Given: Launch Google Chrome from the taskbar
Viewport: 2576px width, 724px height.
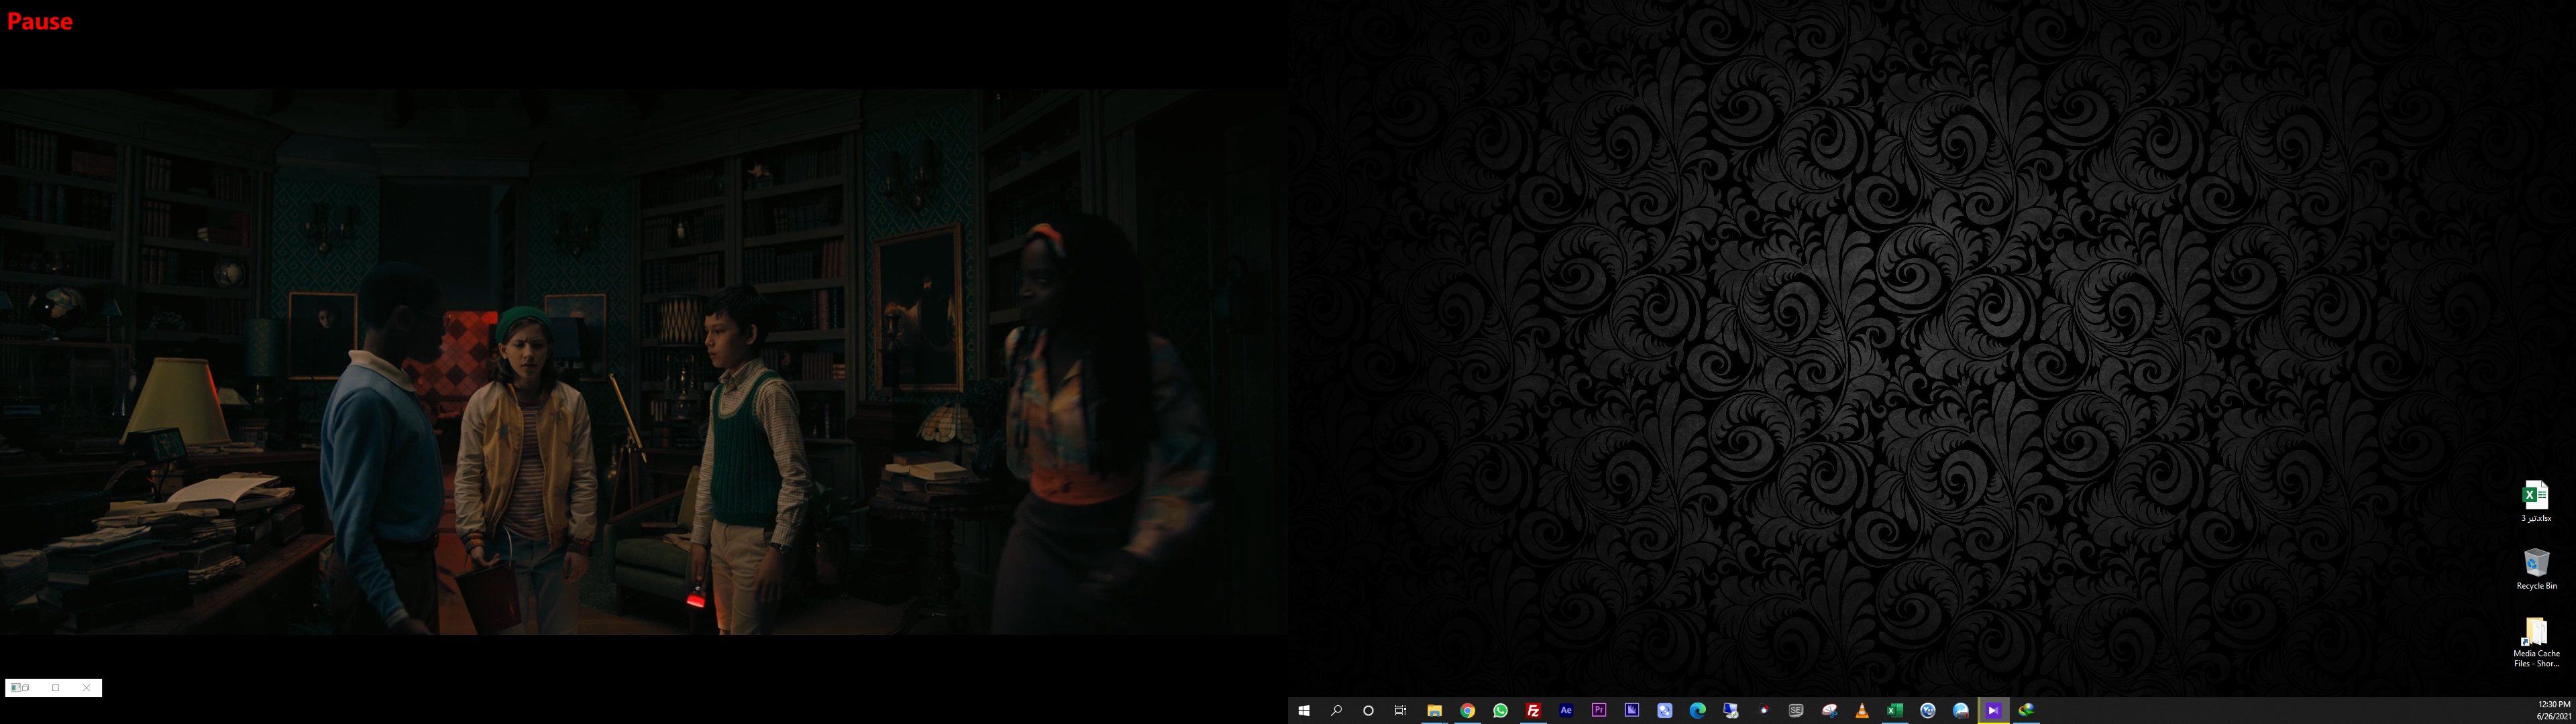Looking at the screenshot, I should [1467, 711].
